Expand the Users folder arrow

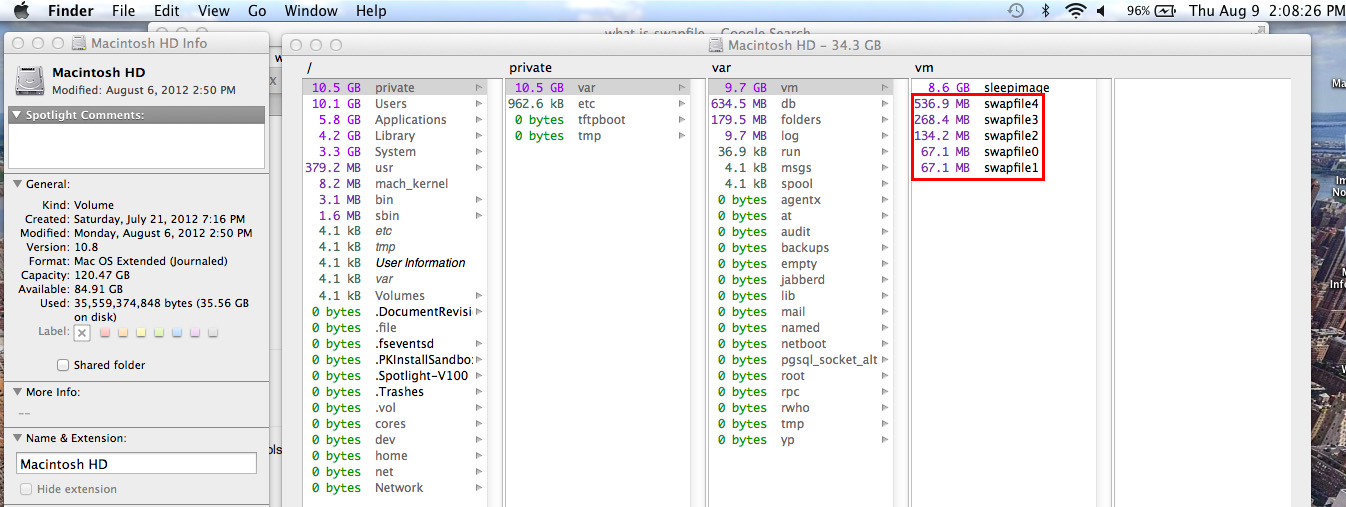click(x=479, y=104)
